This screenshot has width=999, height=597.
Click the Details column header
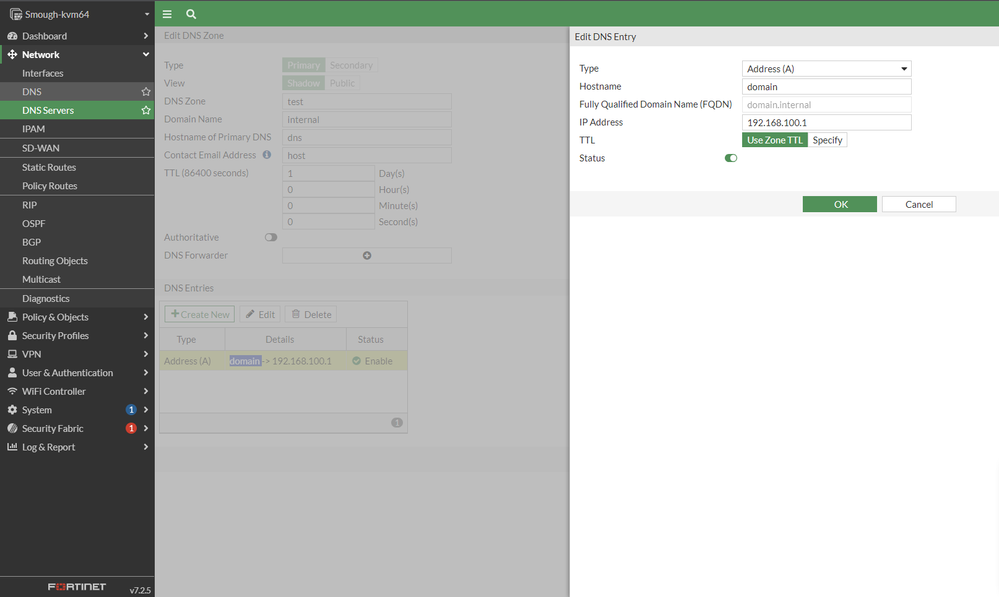(x=285, y=339)
